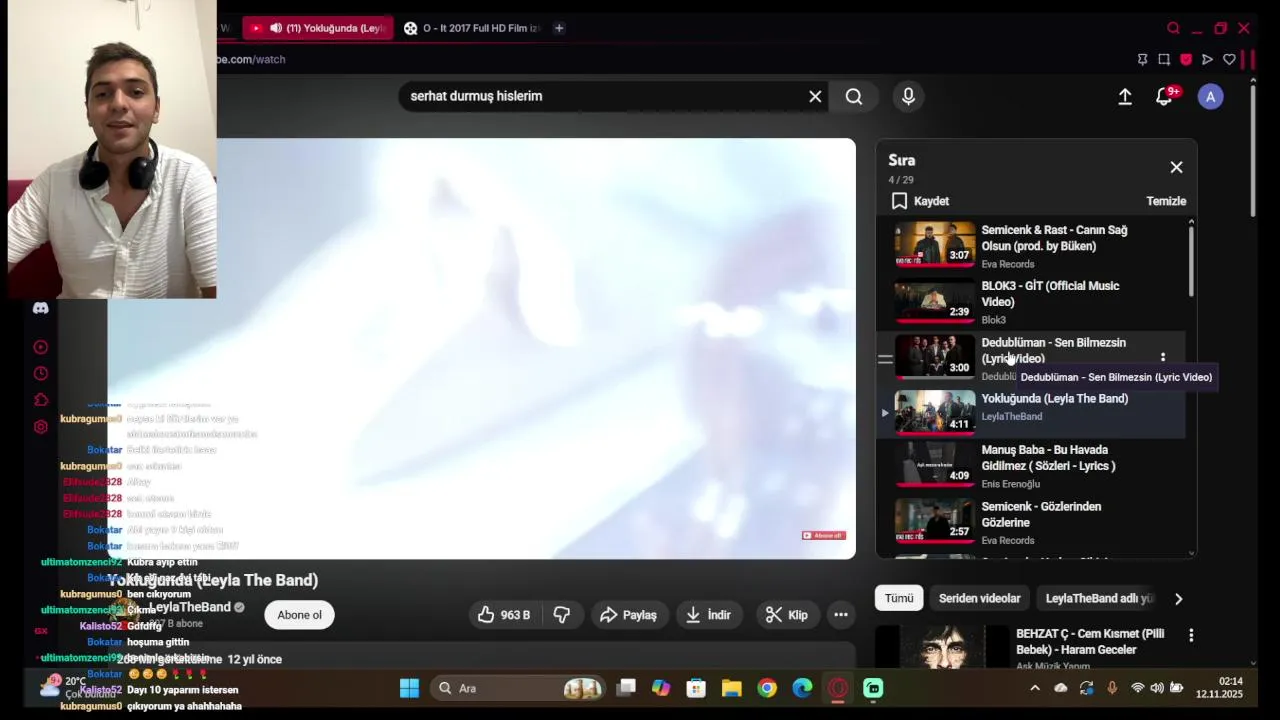Clear the search box with X

pyautogui.click(x=815, y=96)
